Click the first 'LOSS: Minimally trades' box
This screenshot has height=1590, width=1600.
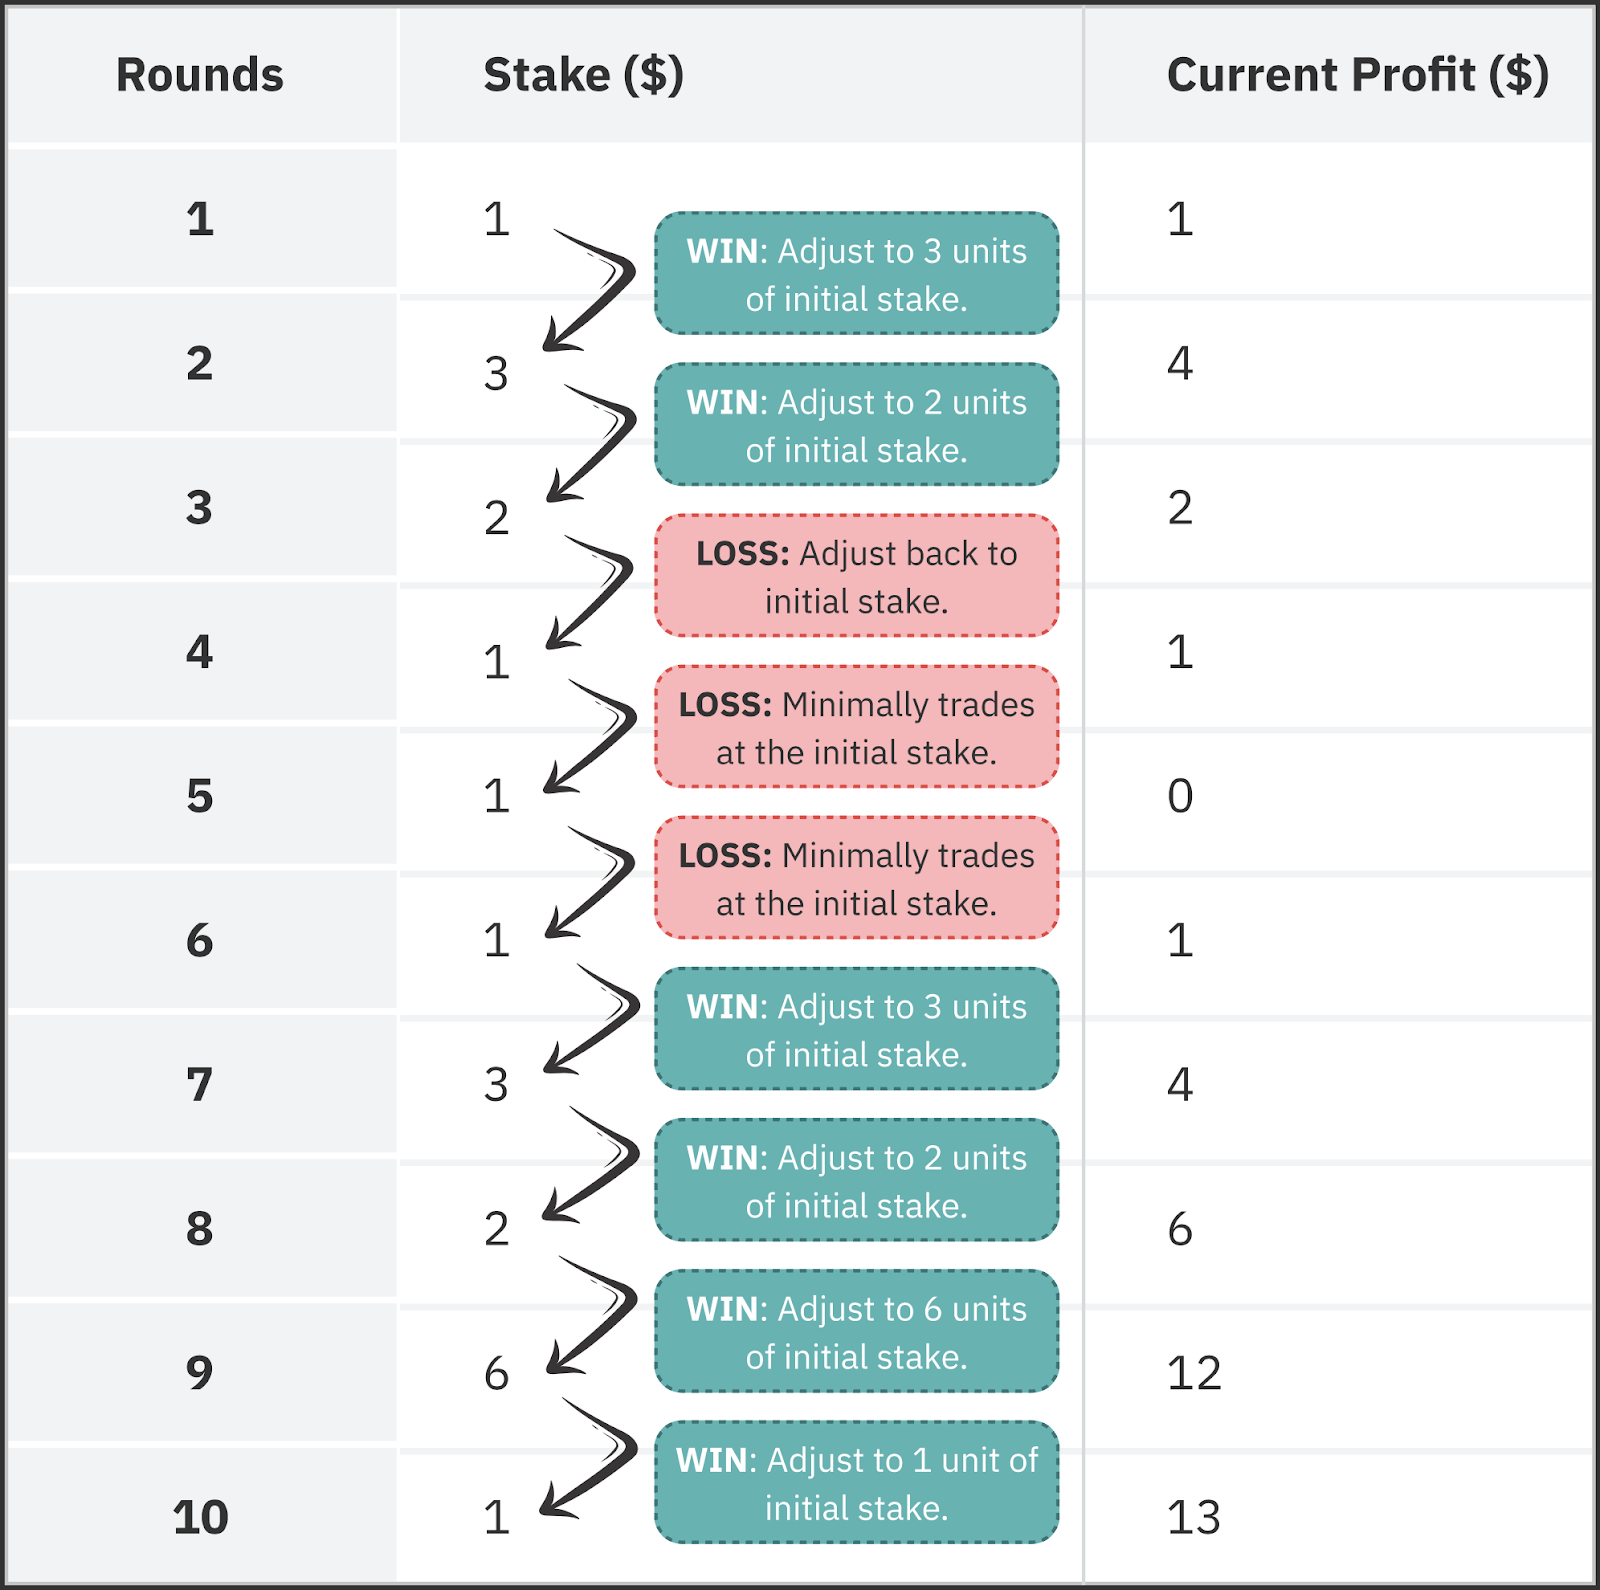(x=857, y=727)
